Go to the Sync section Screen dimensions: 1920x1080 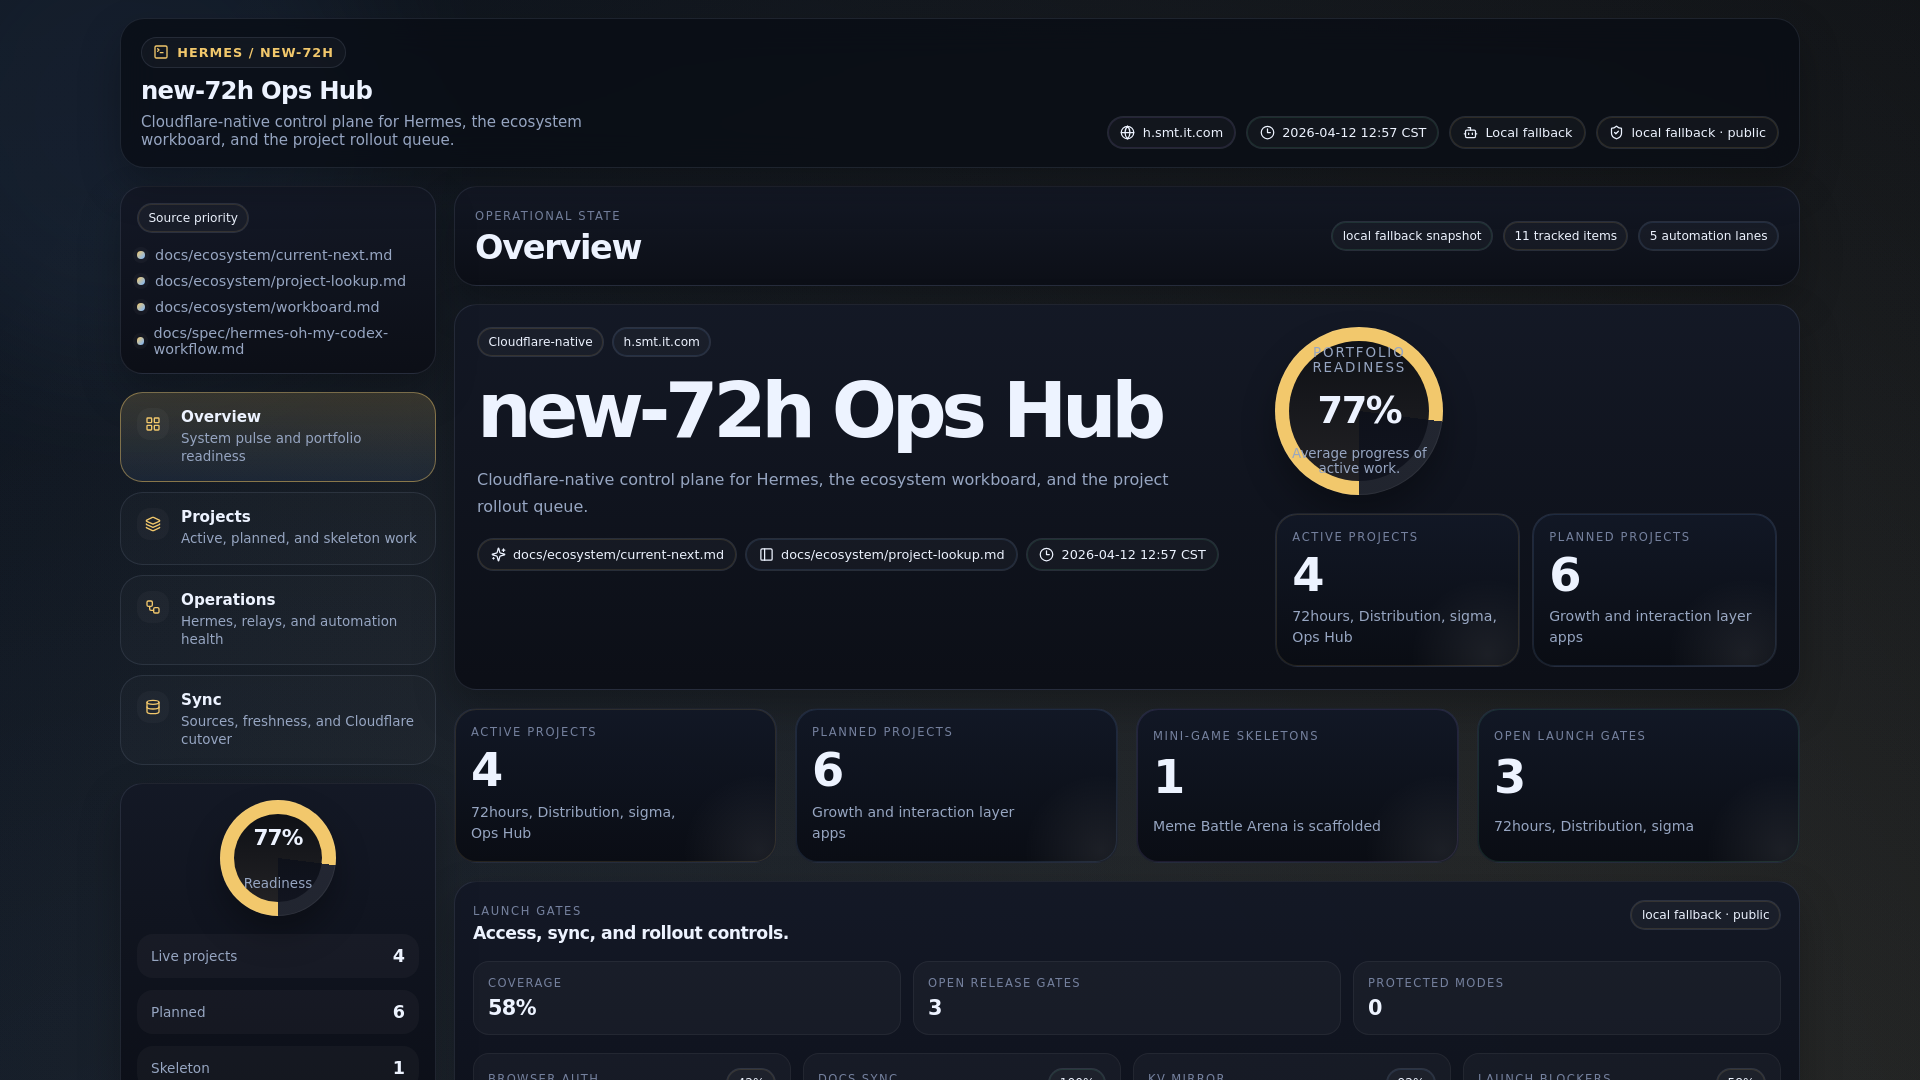coord(278,720)
